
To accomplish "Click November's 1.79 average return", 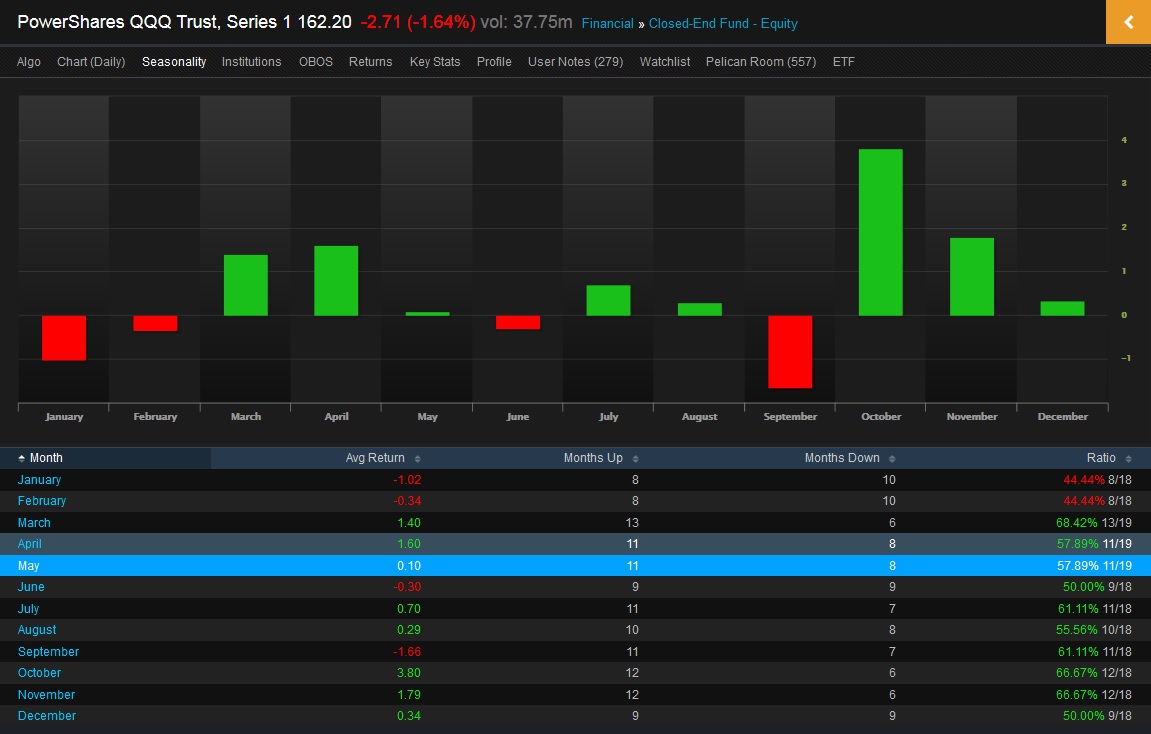I will point(409,694).
